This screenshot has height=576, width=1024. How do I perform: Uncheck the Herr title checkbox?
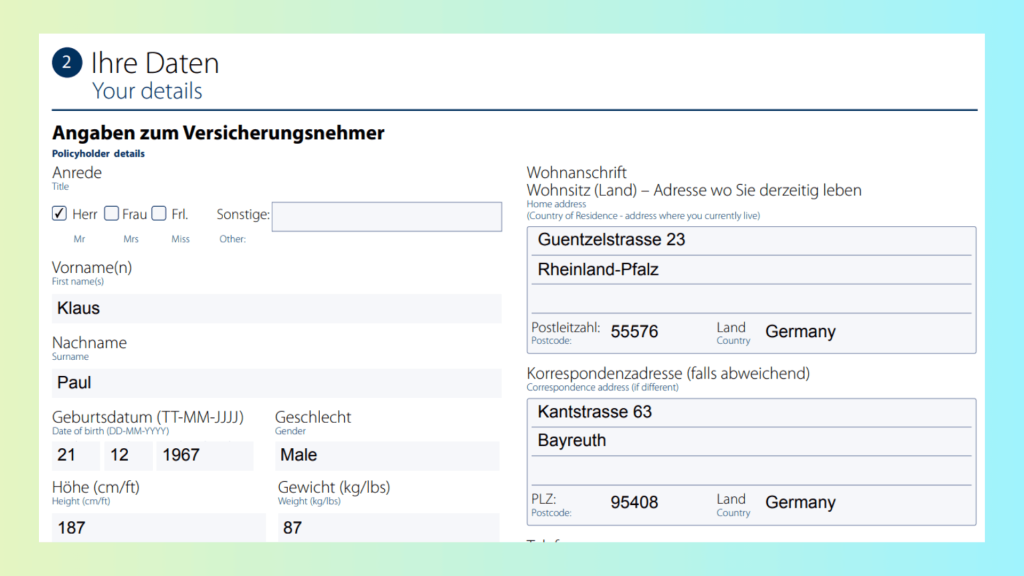click(x=60, y=213)
